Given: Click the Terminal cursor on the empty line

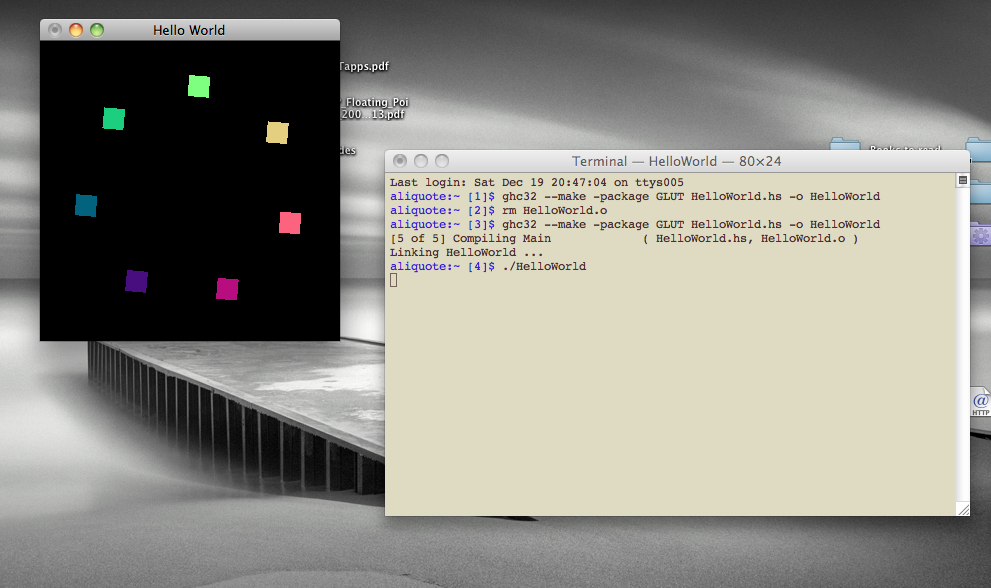Looking at the screenshot, I should 394,280.
